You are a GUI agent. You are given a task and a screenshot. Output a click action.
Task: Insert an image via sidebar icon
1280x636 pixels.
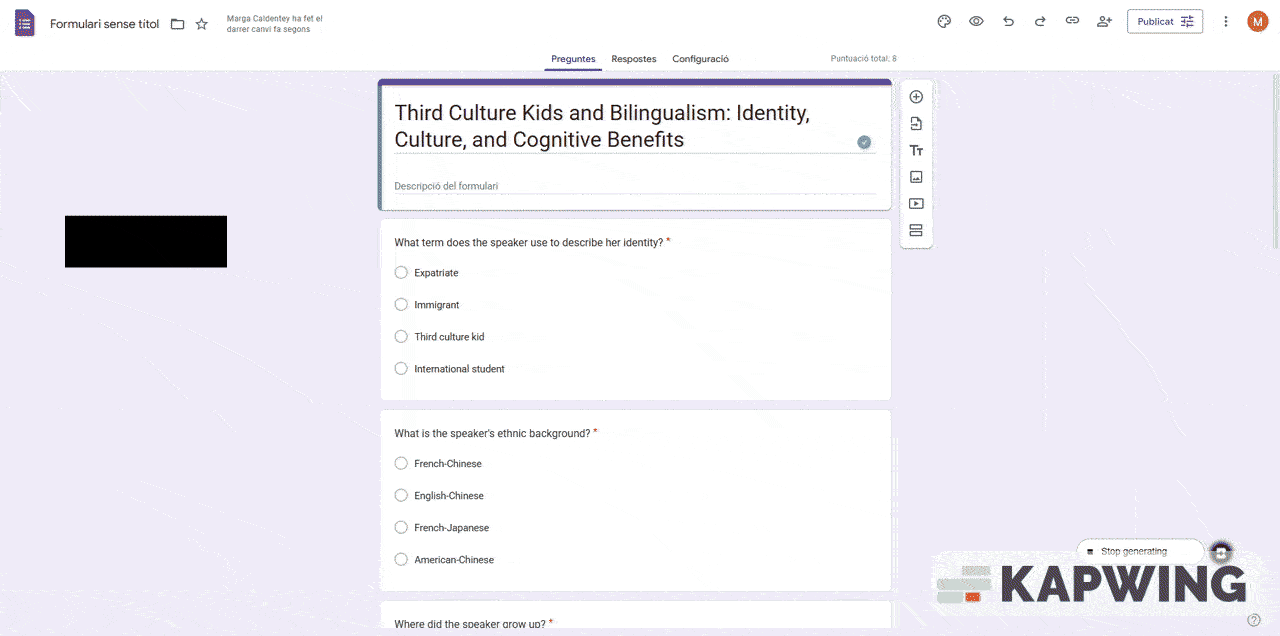916,177
